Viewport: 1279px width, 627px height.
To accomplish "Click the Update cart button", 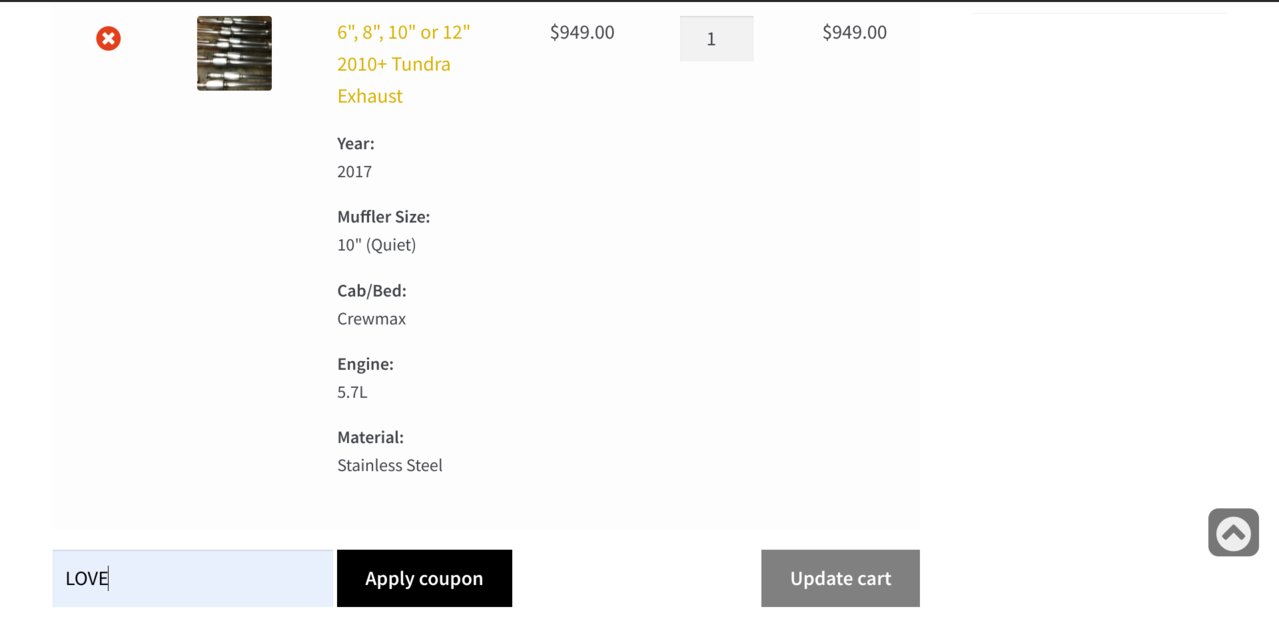I will tap(840, 578).
